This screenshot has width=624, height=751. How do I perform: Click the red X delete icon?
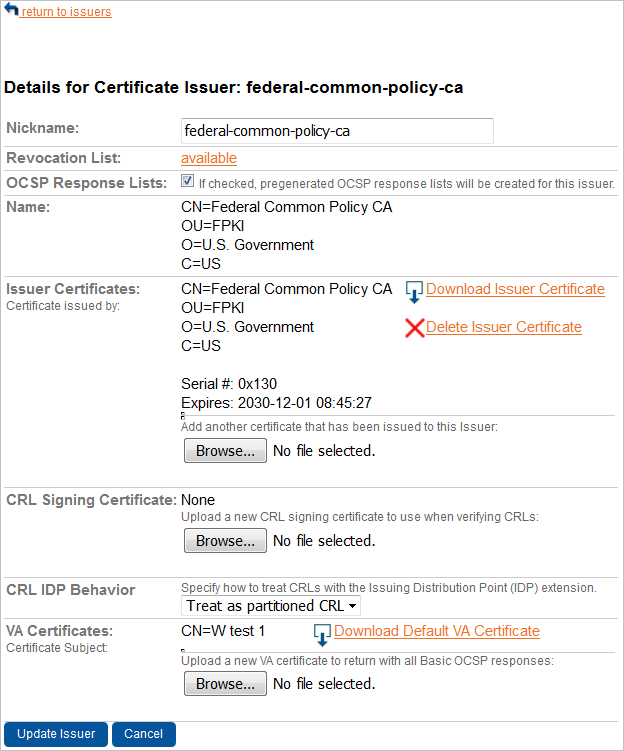414,327
